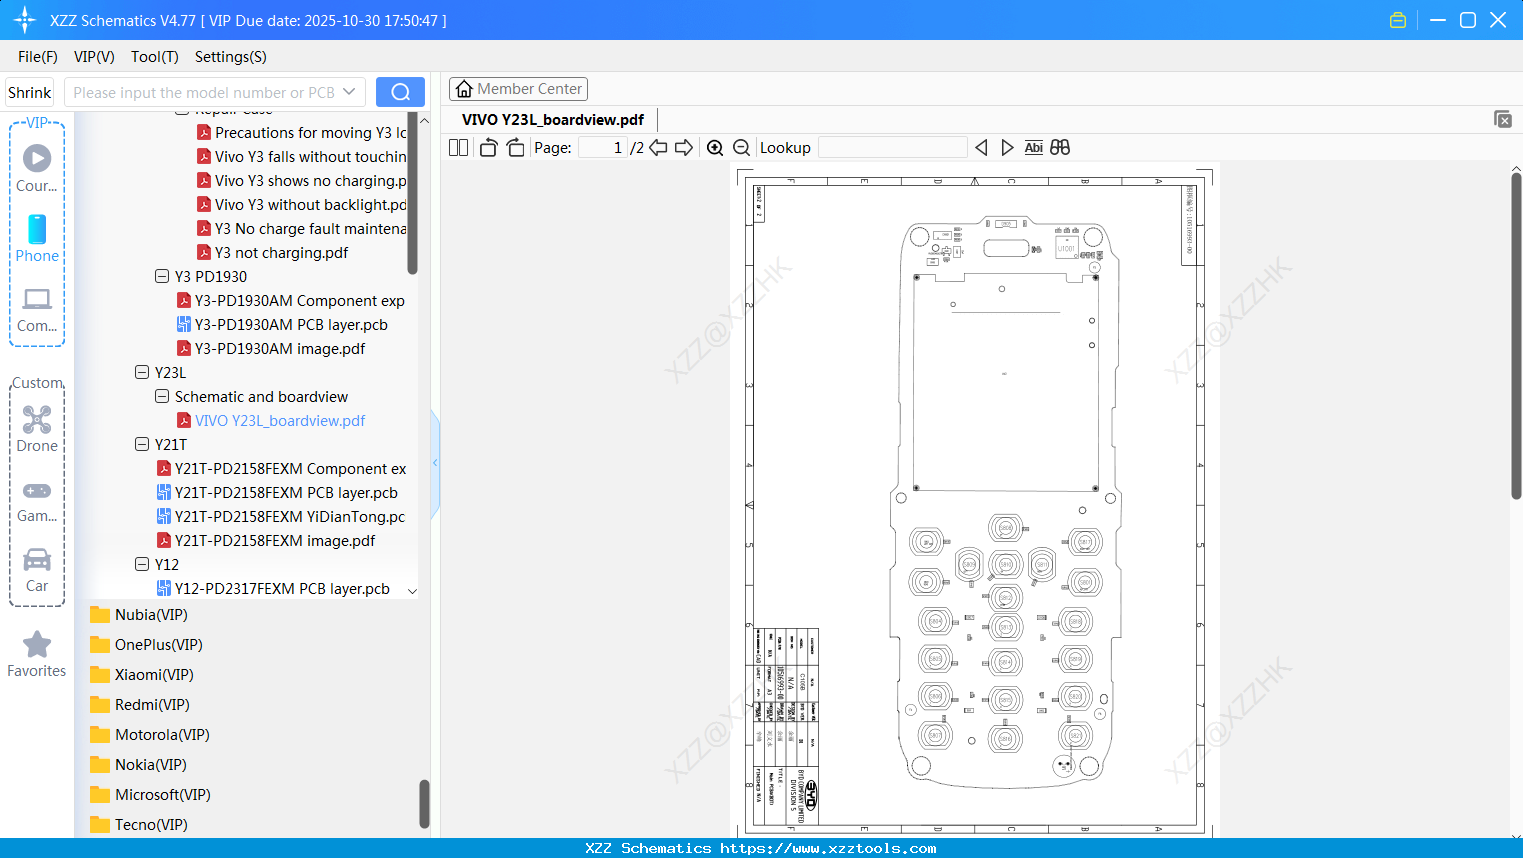Click the Shrink button

pyautogui.click(x=29, y=91)
